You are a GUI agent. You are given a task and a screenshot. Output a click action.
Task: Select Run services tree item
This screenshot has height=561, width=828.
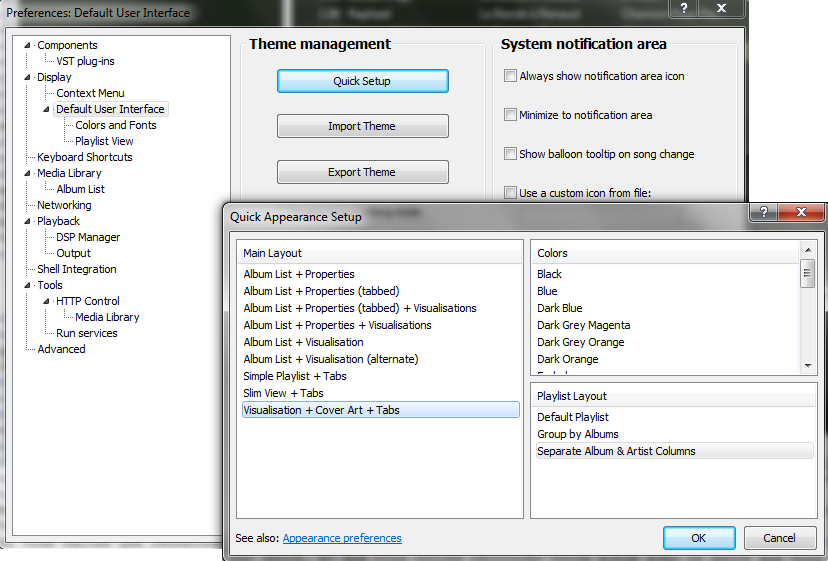click(x=87, y=333)
